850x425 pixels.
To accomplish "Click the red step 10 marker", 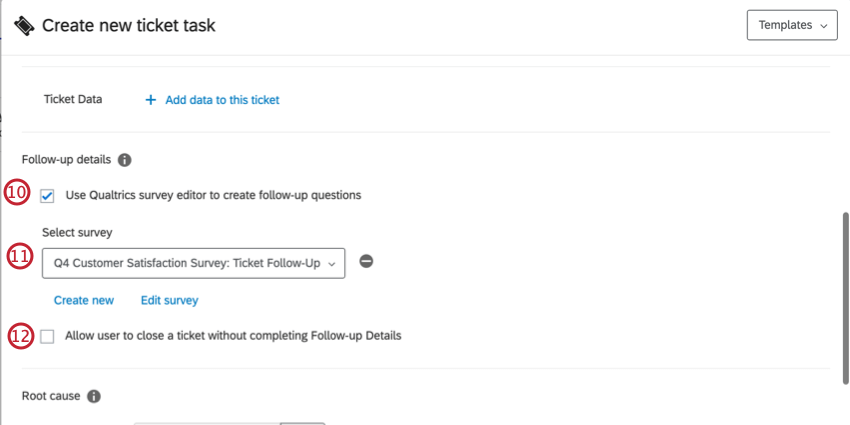I will 18,193.
